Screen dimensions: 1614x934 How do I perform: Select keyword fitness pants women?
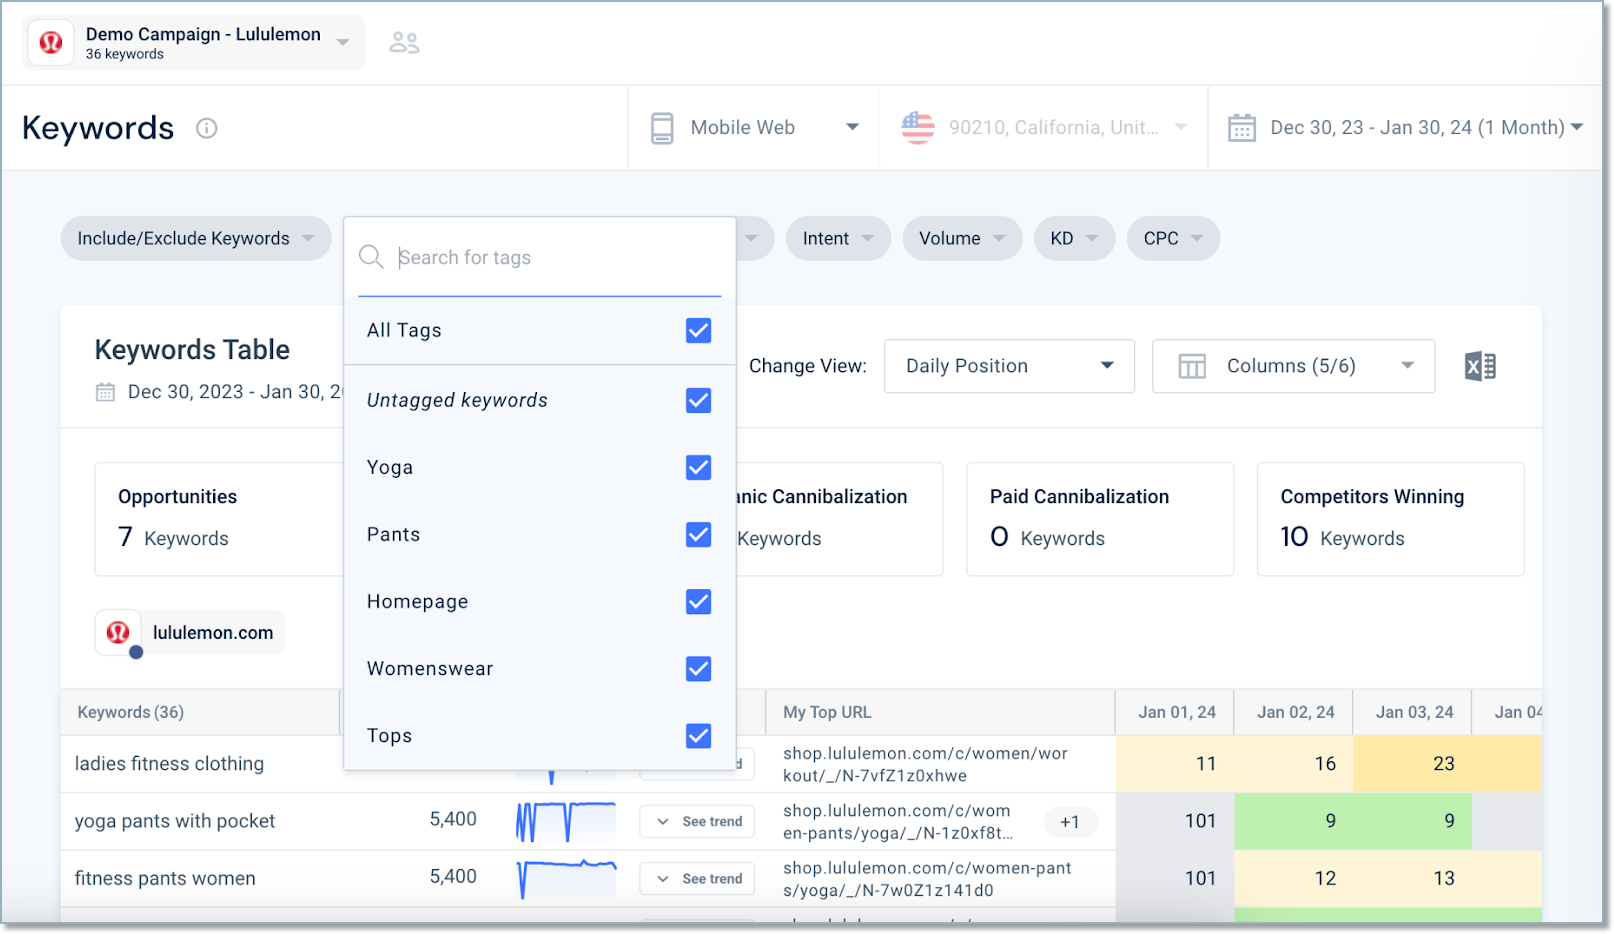click(x=165, y=878)
